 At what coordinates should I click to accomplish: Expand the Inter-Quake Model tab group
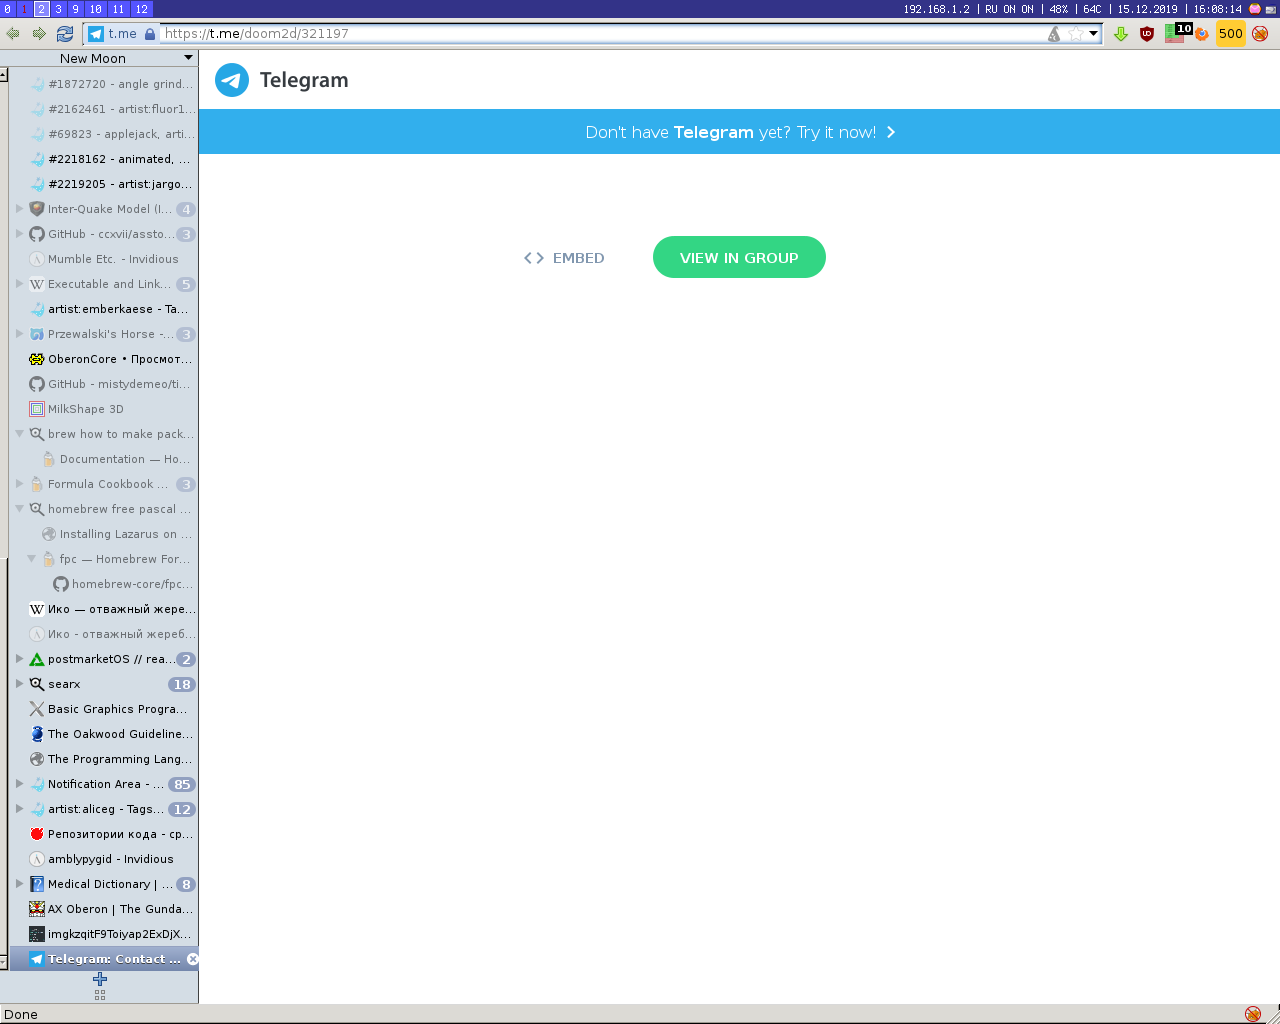19,209
